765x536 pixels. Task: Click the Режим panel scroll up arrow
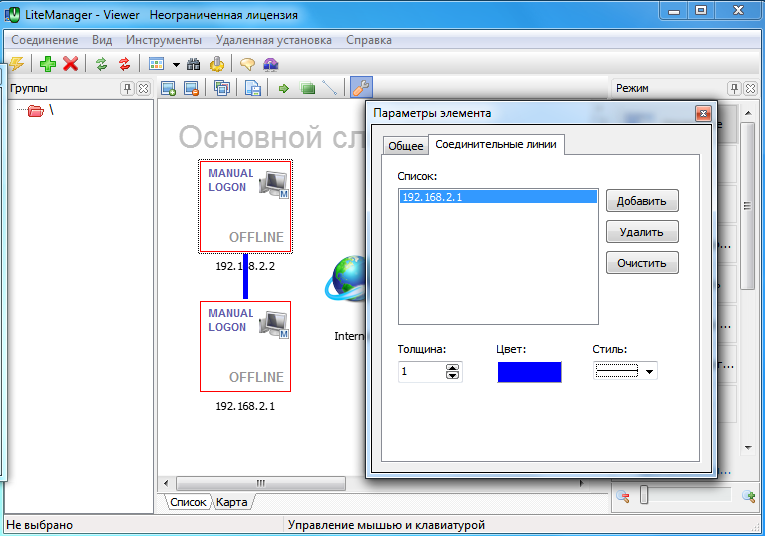pyautogui.click(x=748, y=114)
